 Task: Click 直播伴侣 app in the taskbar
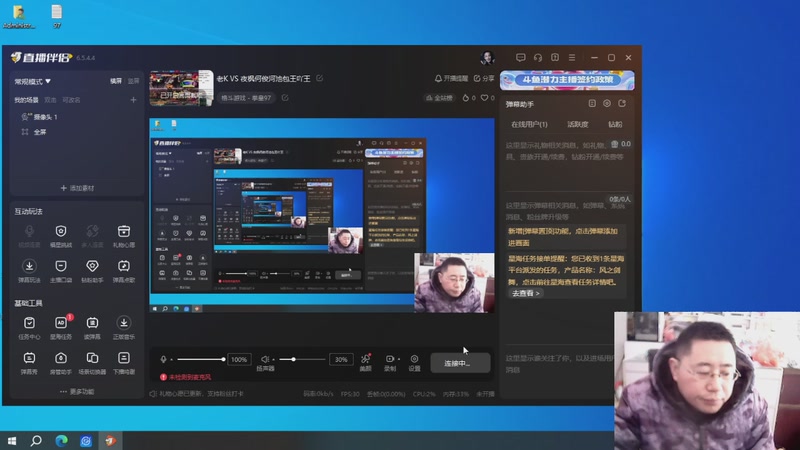[111, 441]
